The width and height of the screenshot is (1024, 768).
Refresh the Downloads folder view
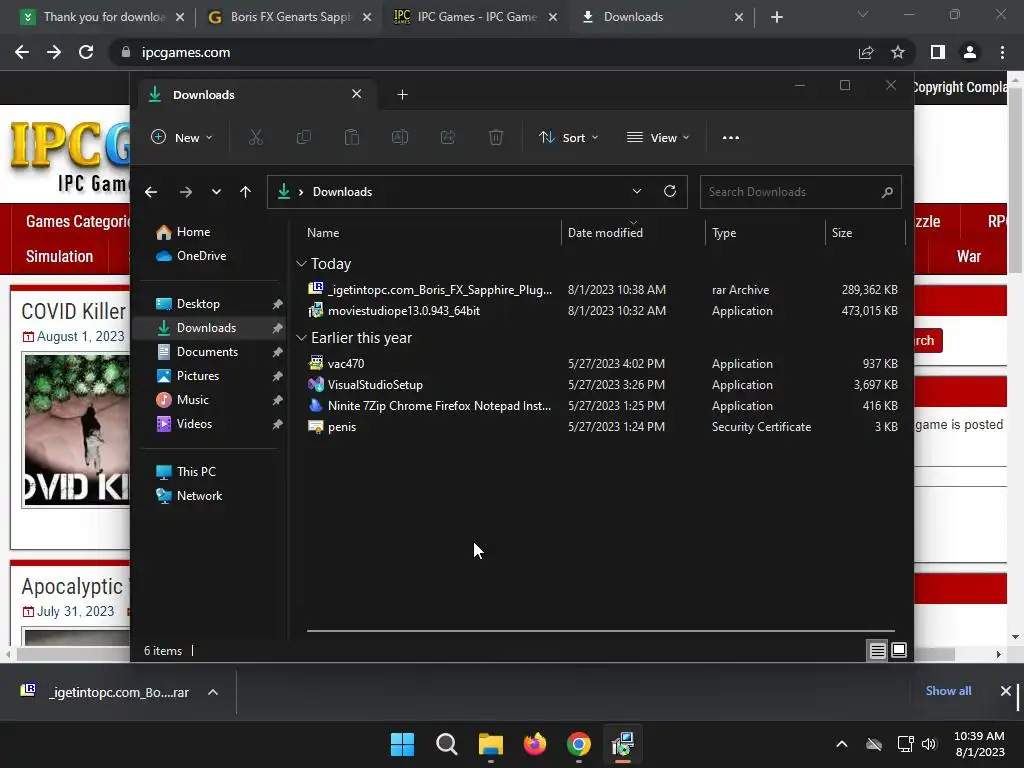(669, 191)
